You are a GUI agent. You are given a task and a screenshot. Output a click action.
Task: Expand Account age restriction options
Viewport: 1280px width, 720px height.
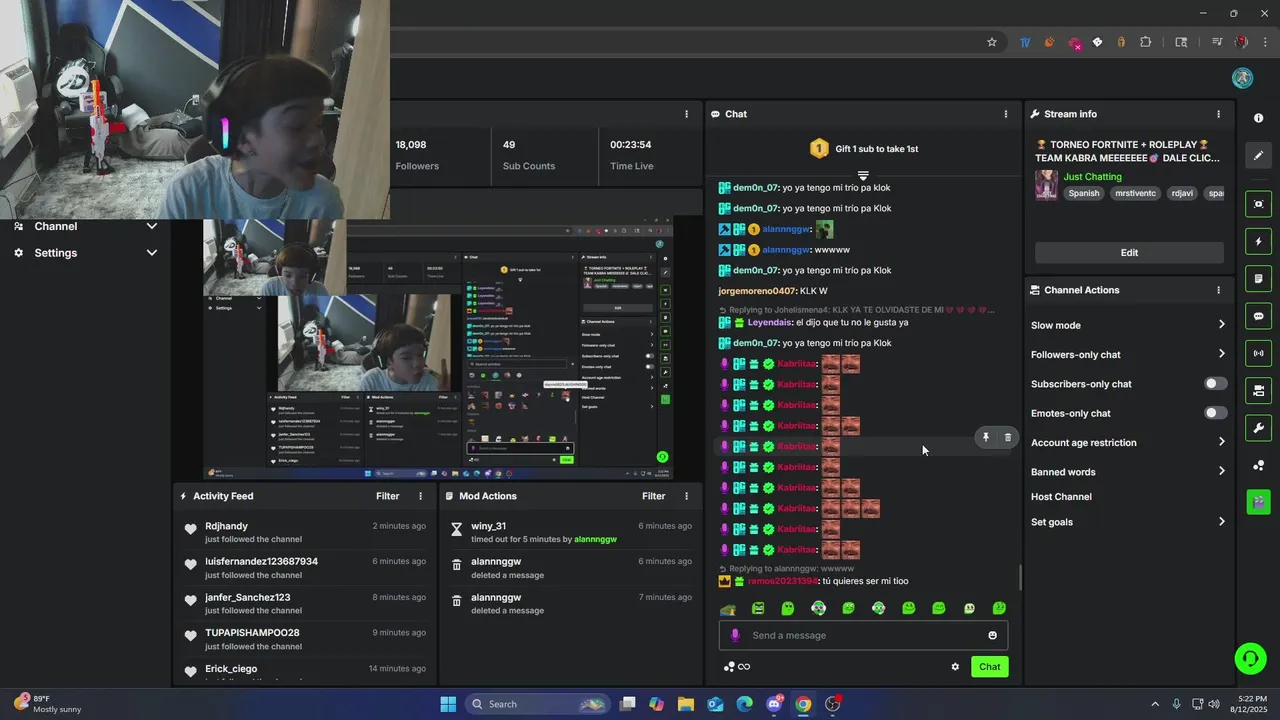pos(1221,442)
